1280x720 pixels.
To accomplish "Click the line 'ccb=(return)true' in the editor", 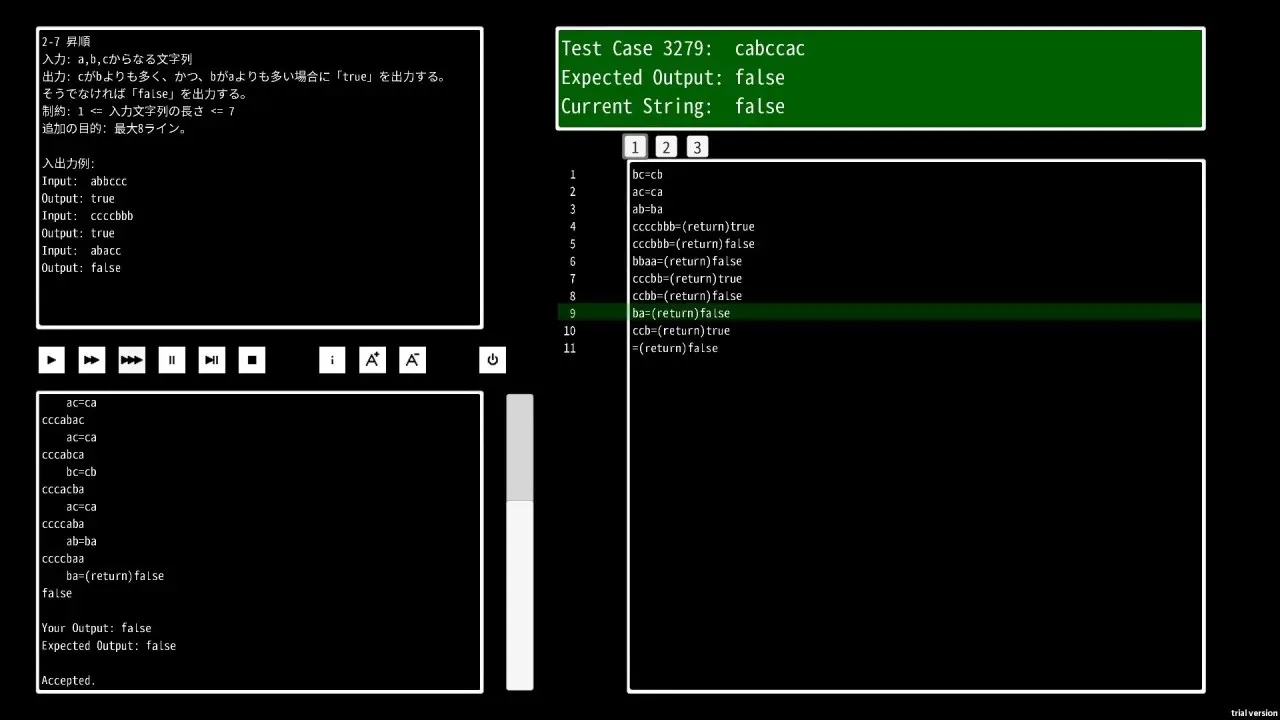I will [x=681, y=331].
